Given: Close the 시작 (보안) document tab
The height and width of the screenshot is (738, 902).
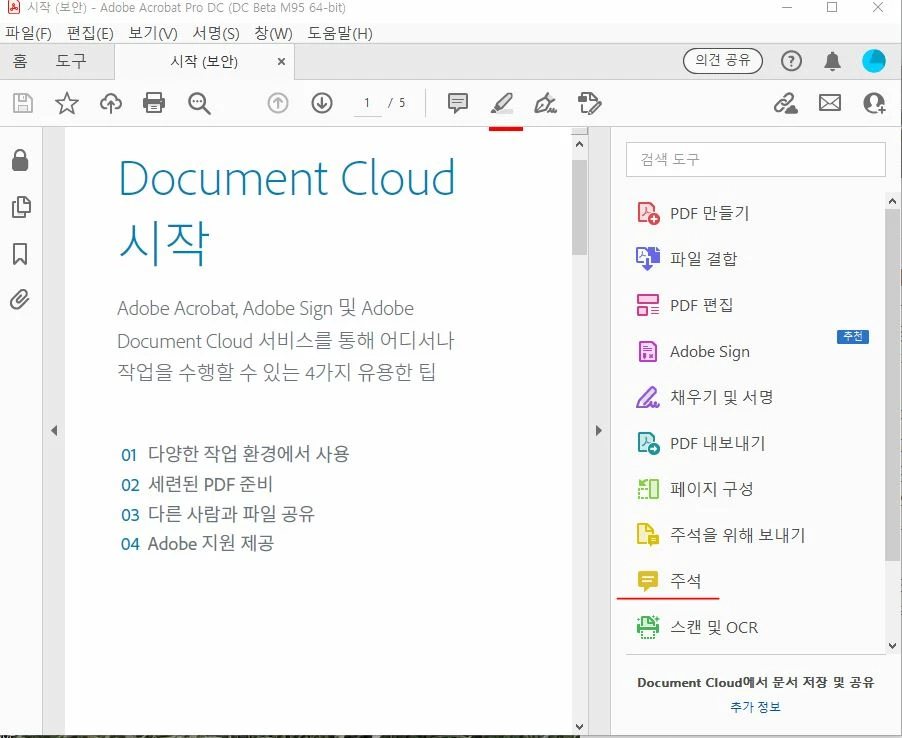Looking at the screenshot, I should (281, 62).
